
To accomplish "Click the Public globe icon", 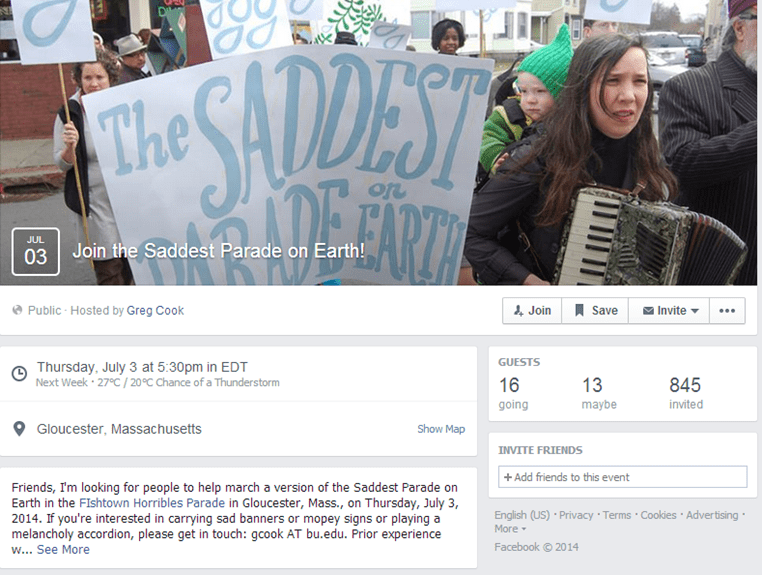I will tap(17, 310).
